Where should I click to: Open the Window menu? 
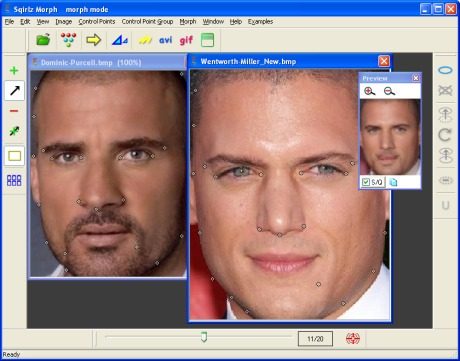tap(213, 22)
